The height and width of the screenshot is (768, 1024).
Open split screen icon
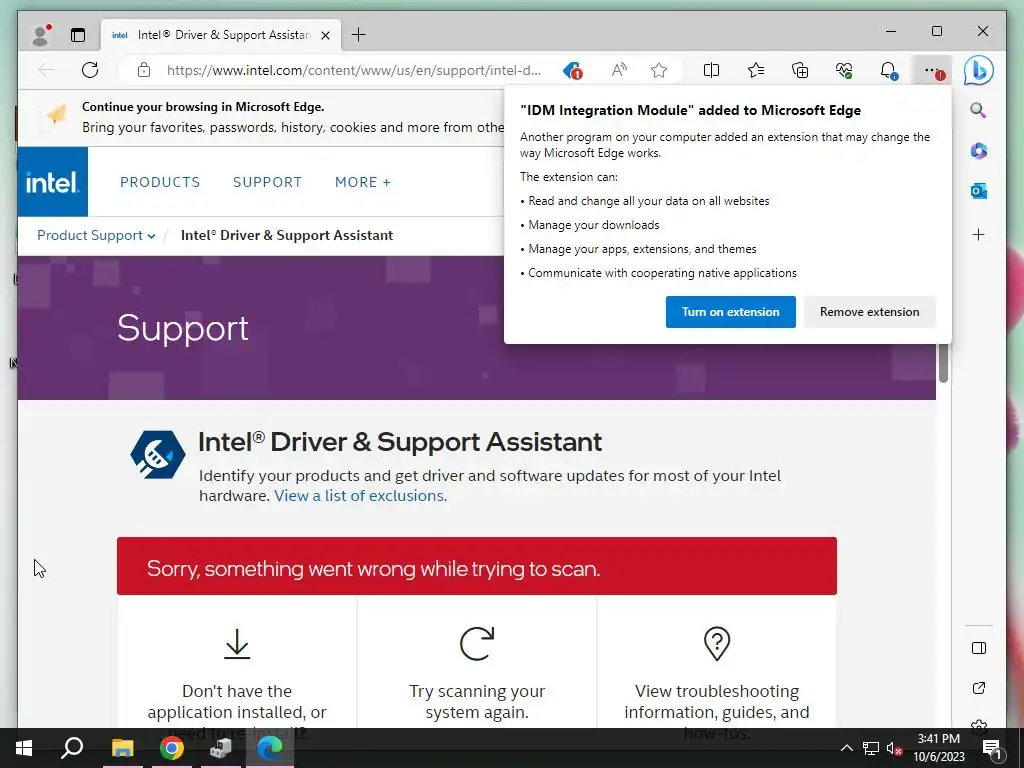pos(711,70)
